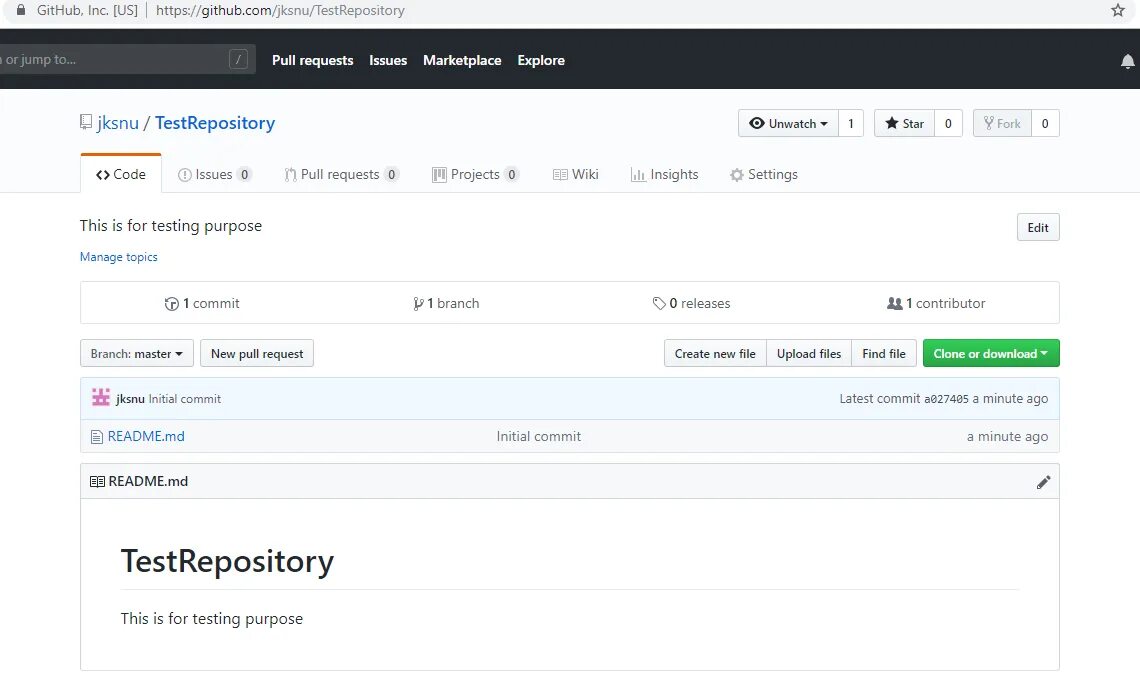The height and width of the screenshot is (673, 1140).
Task: Click the Fork button
Action: coord(1002,124)
